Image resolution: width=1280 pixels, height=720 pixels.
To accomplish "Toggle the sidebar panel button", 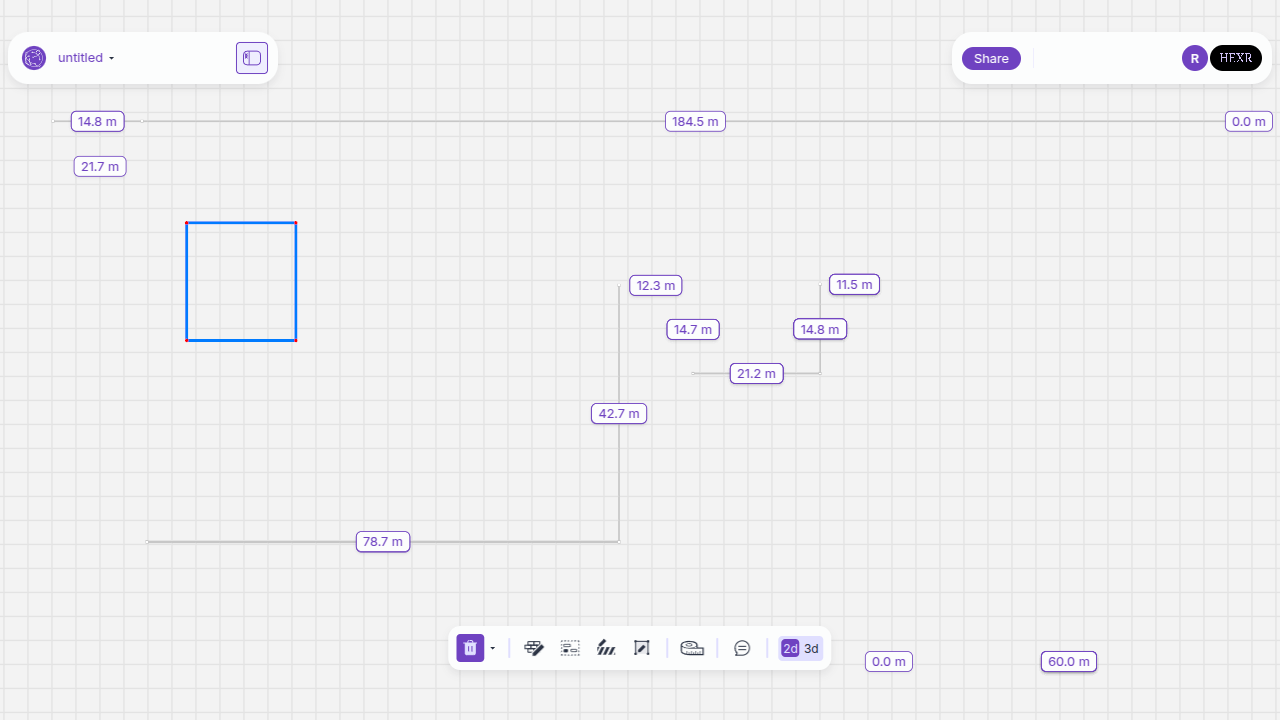I will [252, 58].
